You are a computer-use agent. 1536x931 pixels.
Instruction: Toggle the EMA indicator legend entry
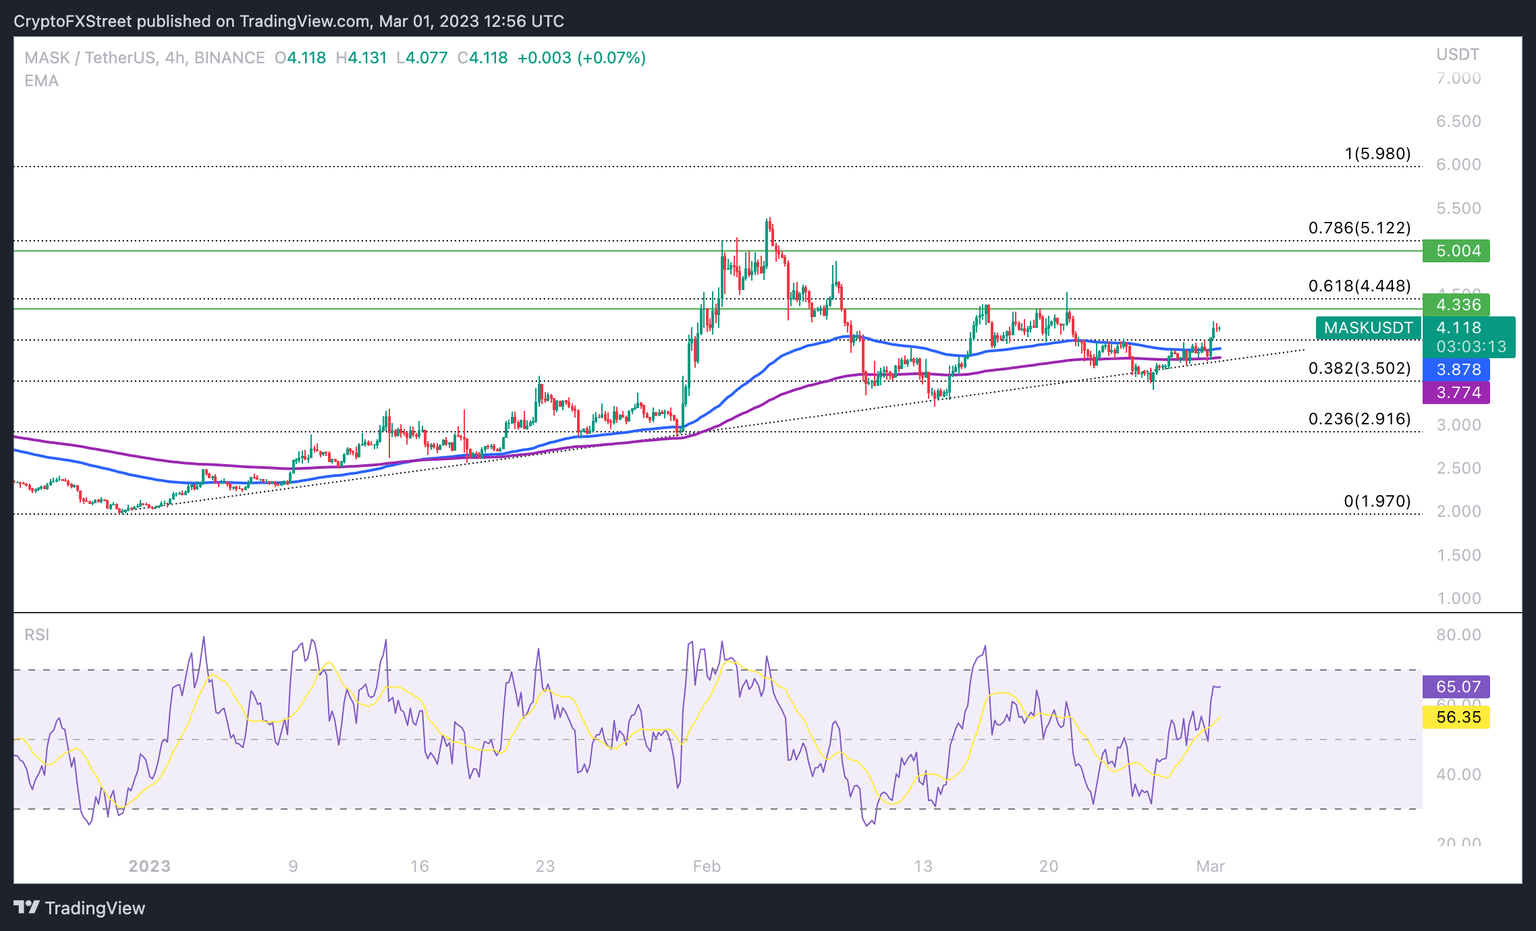pyautogui.click(x=43, y=80)
